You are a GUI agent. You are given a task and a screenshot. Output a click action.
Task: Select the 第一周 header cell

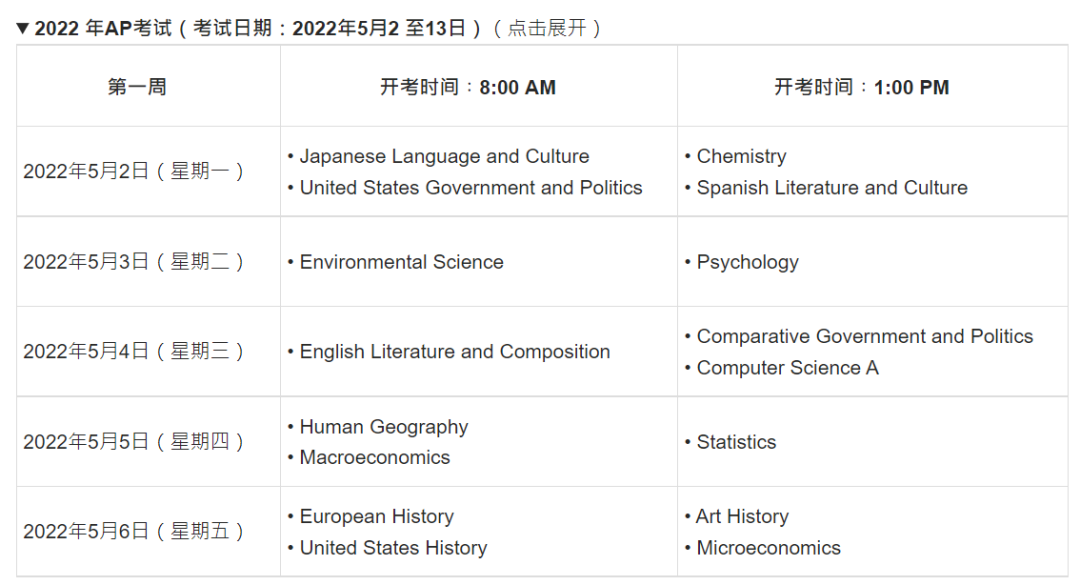coord(137,87)
